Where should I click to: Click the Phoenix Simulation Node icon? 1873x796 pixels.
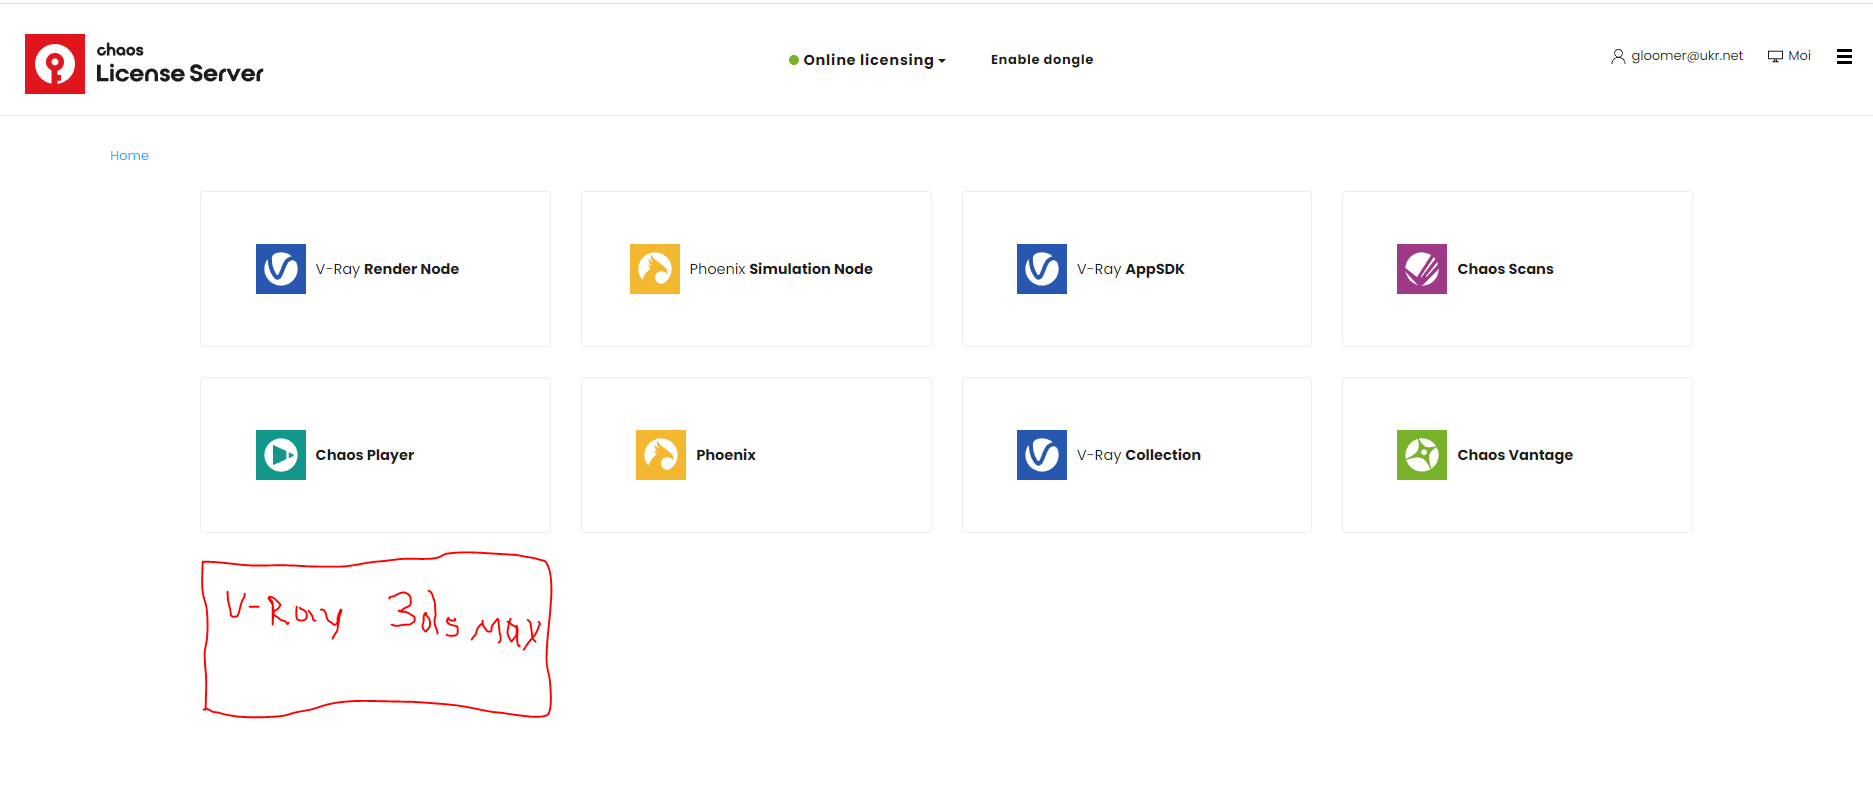tap(655, 269)
